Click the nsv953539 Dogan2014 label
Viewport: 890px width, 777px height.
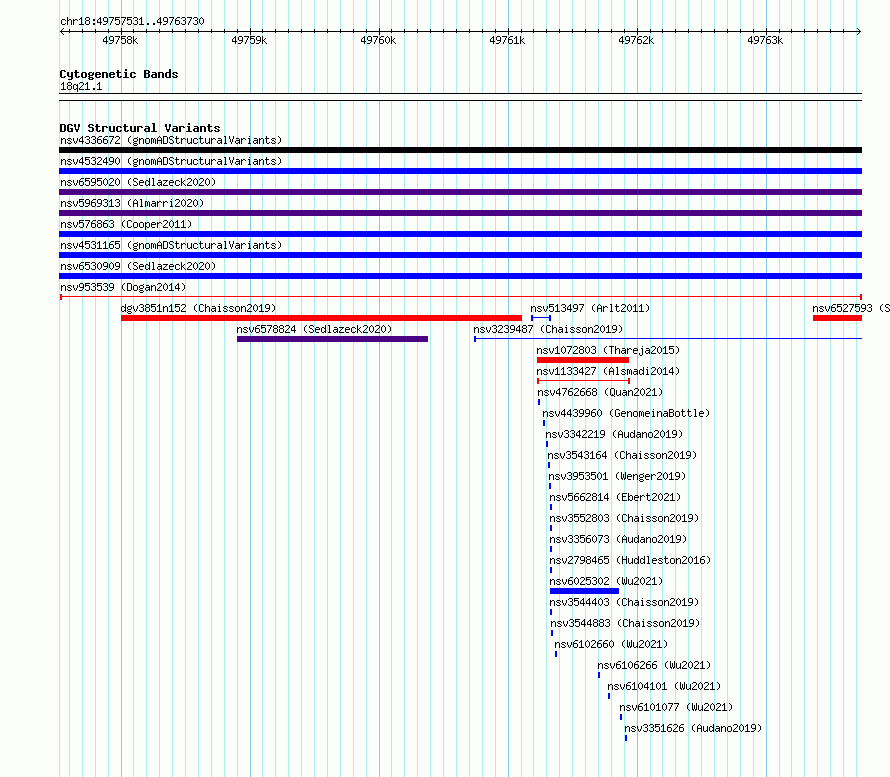tap(123, 287)
